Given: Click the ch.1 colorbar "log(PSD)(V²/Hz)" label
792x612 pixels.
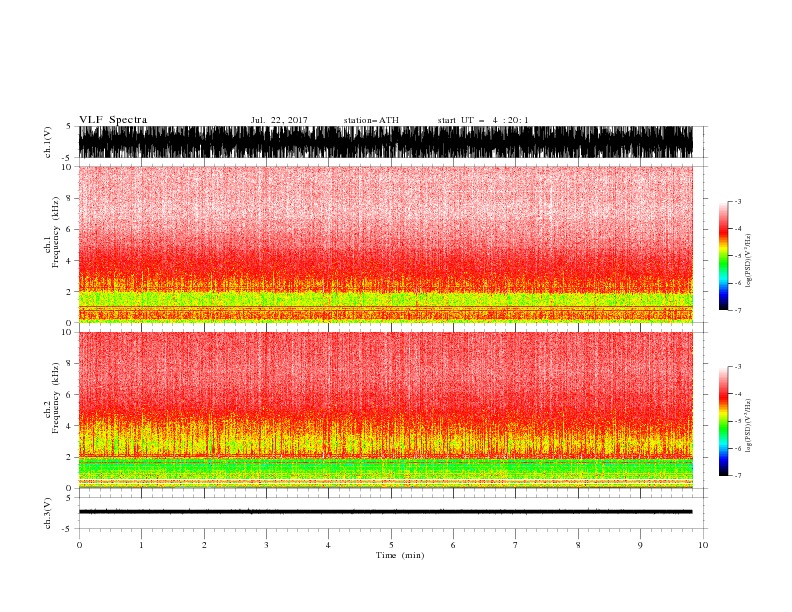Looking at the screenshot, I should (x=748, y=261).
